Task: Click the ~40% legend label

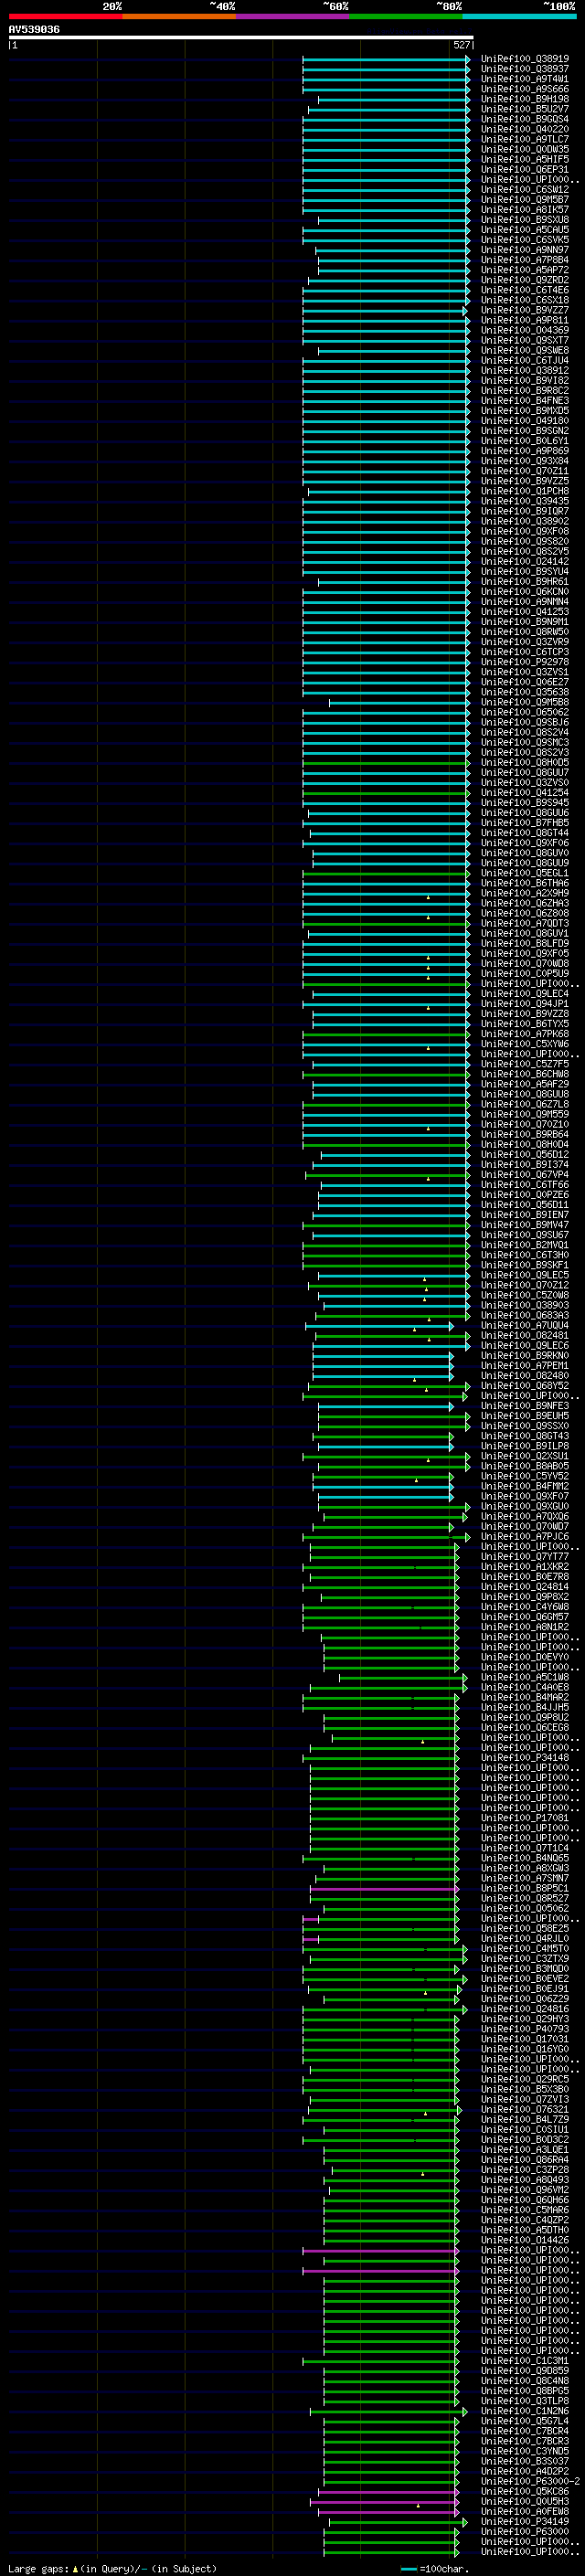Action: point(222,6)
